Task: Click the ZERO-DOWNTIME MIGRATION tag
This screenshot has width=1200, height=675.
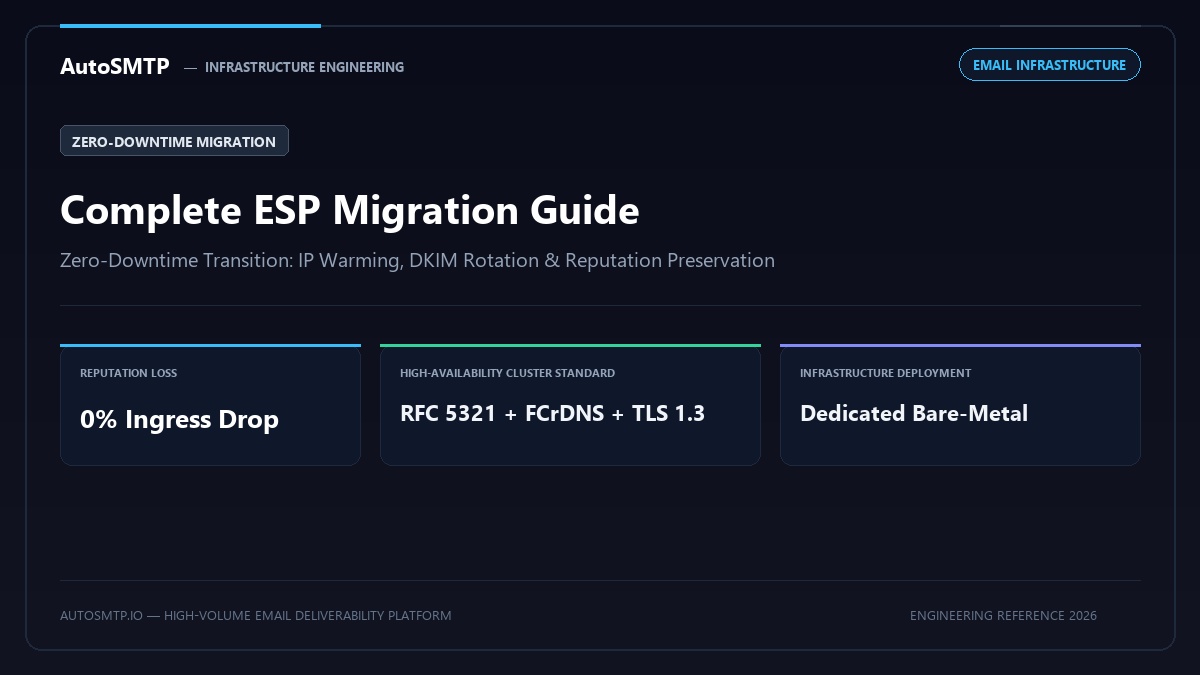Action: coord(174,141)
